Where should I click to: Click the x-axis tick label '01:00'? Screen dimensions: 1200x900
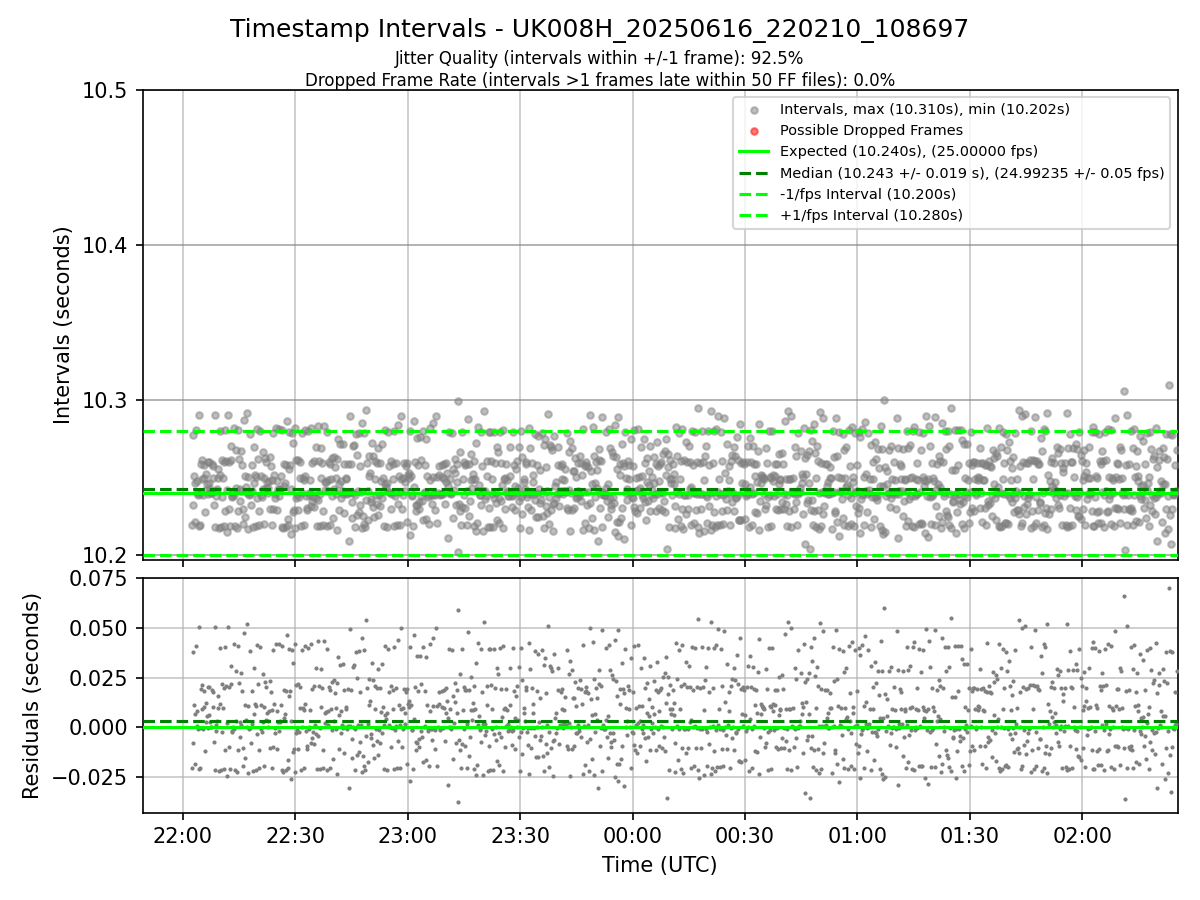pyautogui.click(x=857, y=835)
